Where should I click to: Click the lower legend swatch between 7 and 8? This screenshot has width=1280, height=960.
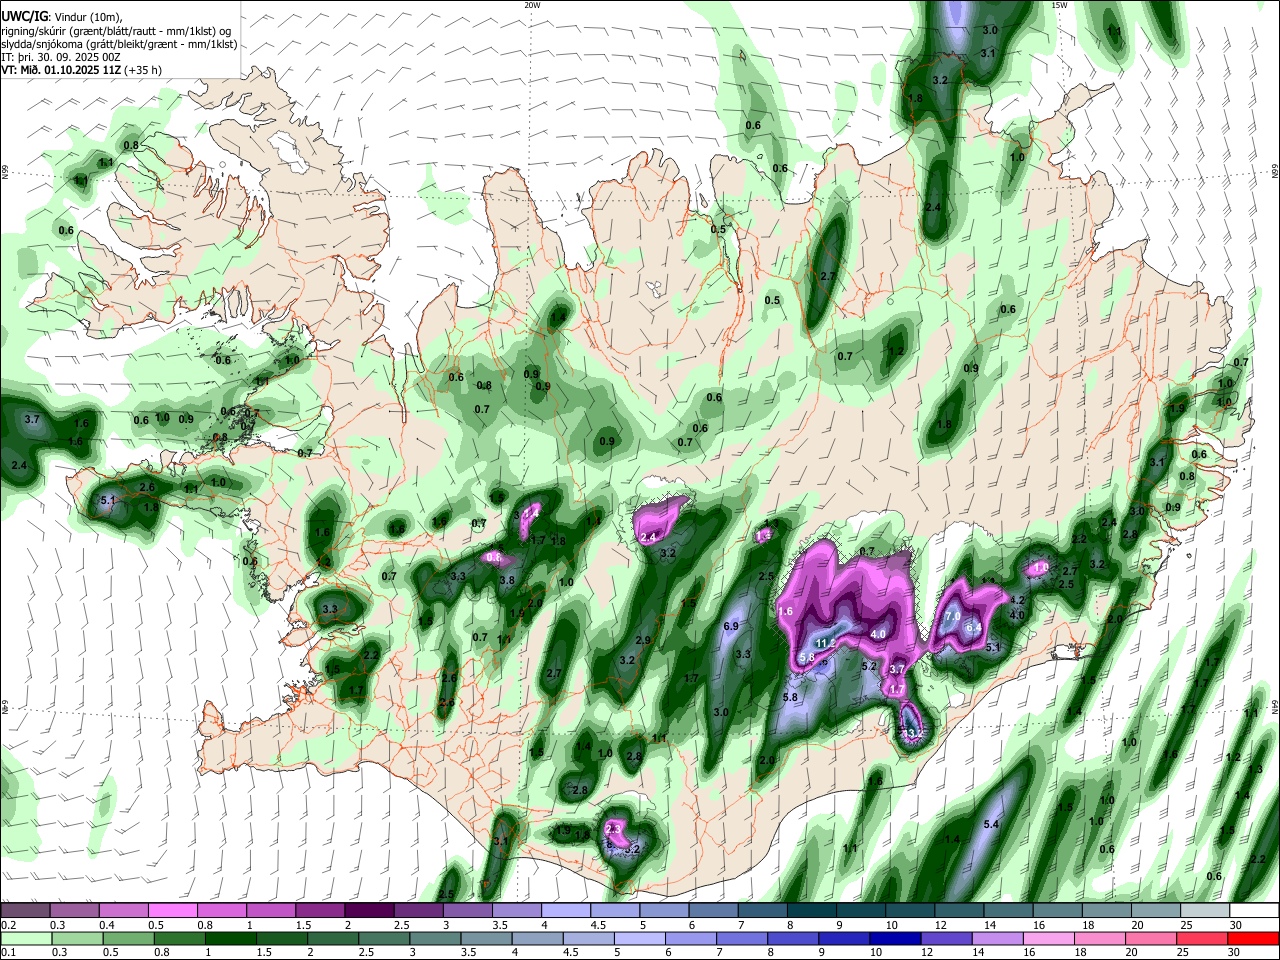tap(744, 938)
